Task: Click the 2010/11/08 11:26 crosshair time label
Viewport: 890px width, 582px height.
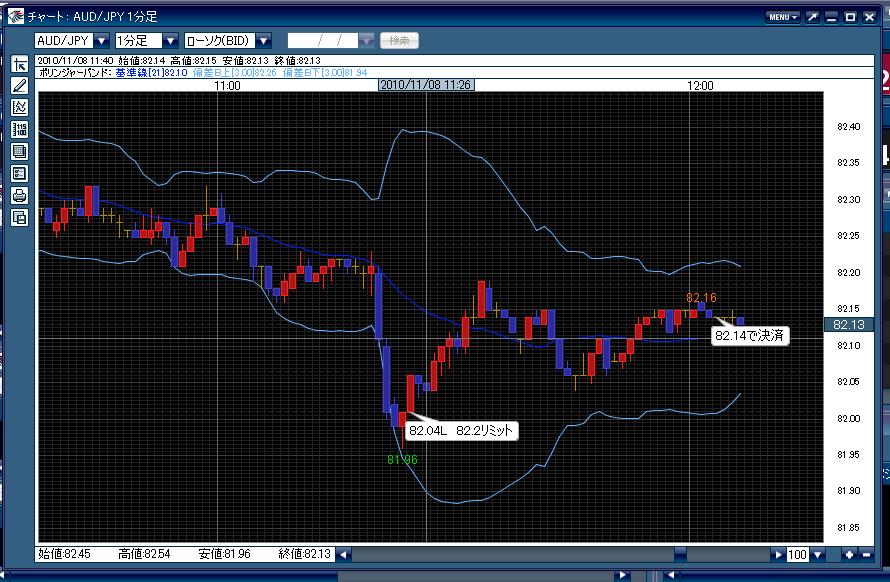Action: coord(426,85)
